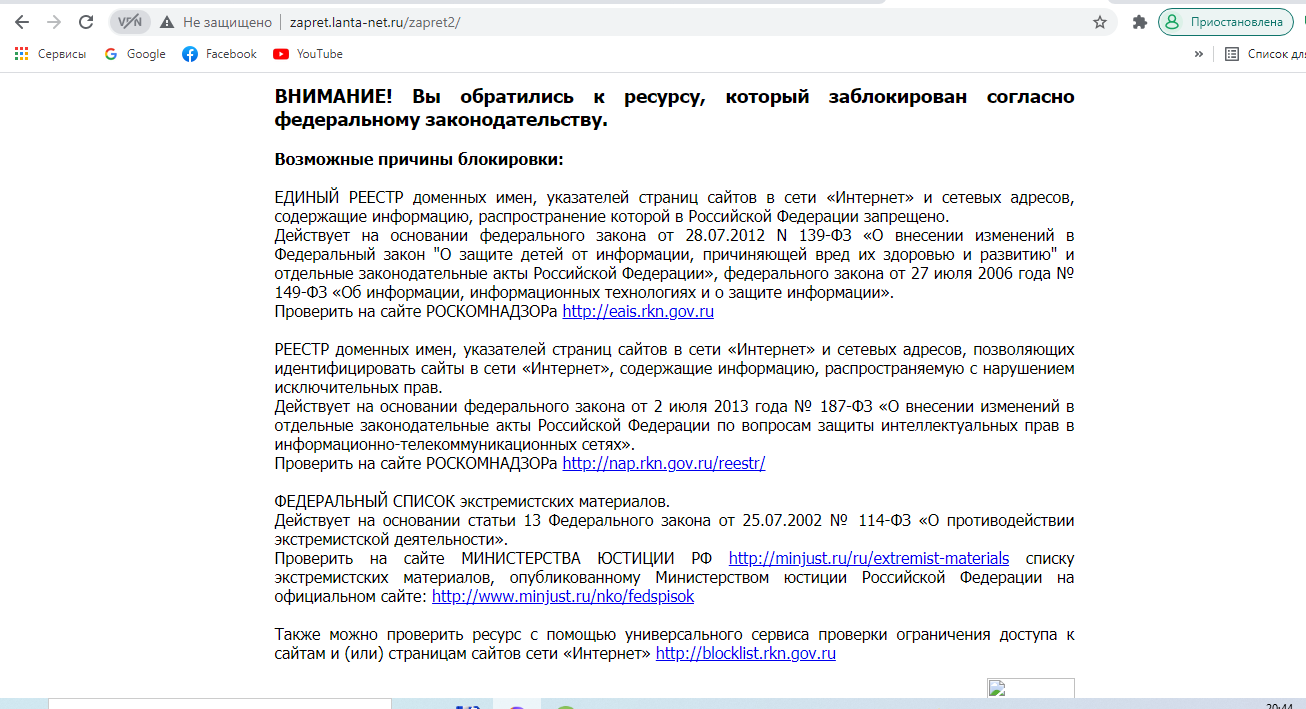Open the www.minjust.ru/nko/fedspisok link
The height and width of the screenshot is (709, 1306).
(563, 596)
